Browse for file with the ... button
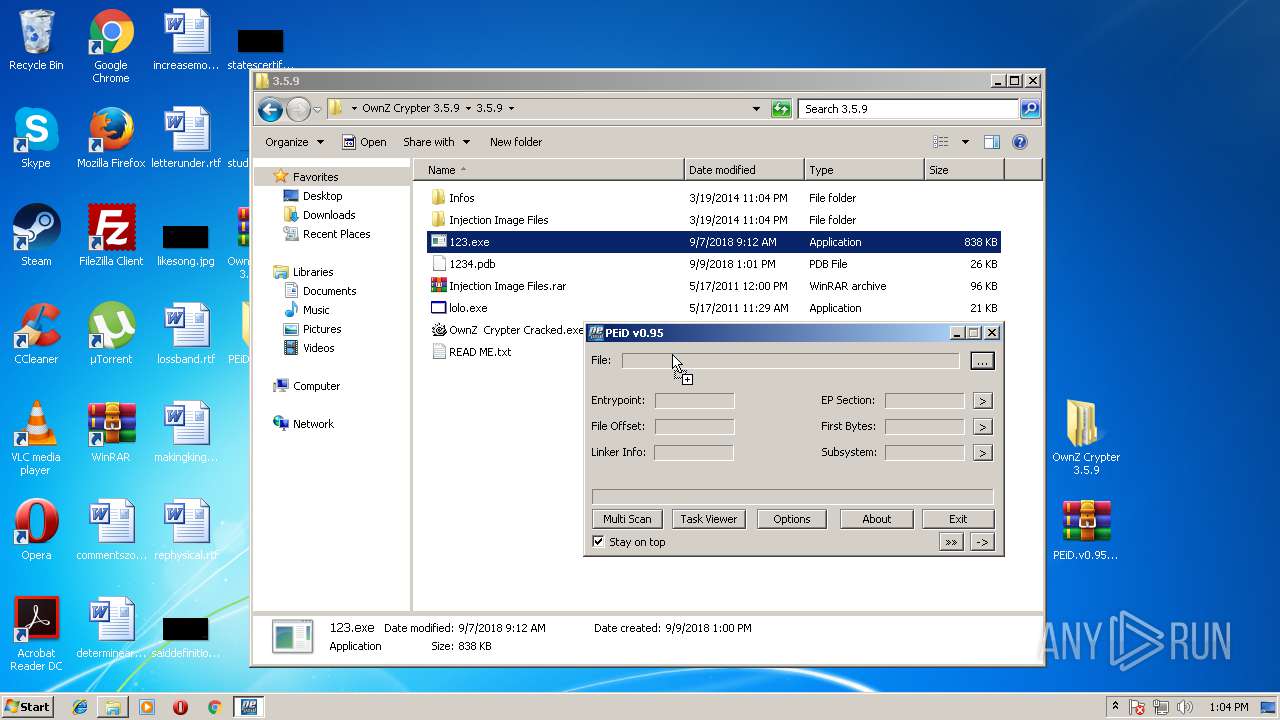Image resolution: width=1280 pixels, height=720 pixels. (x=982, y=361)
